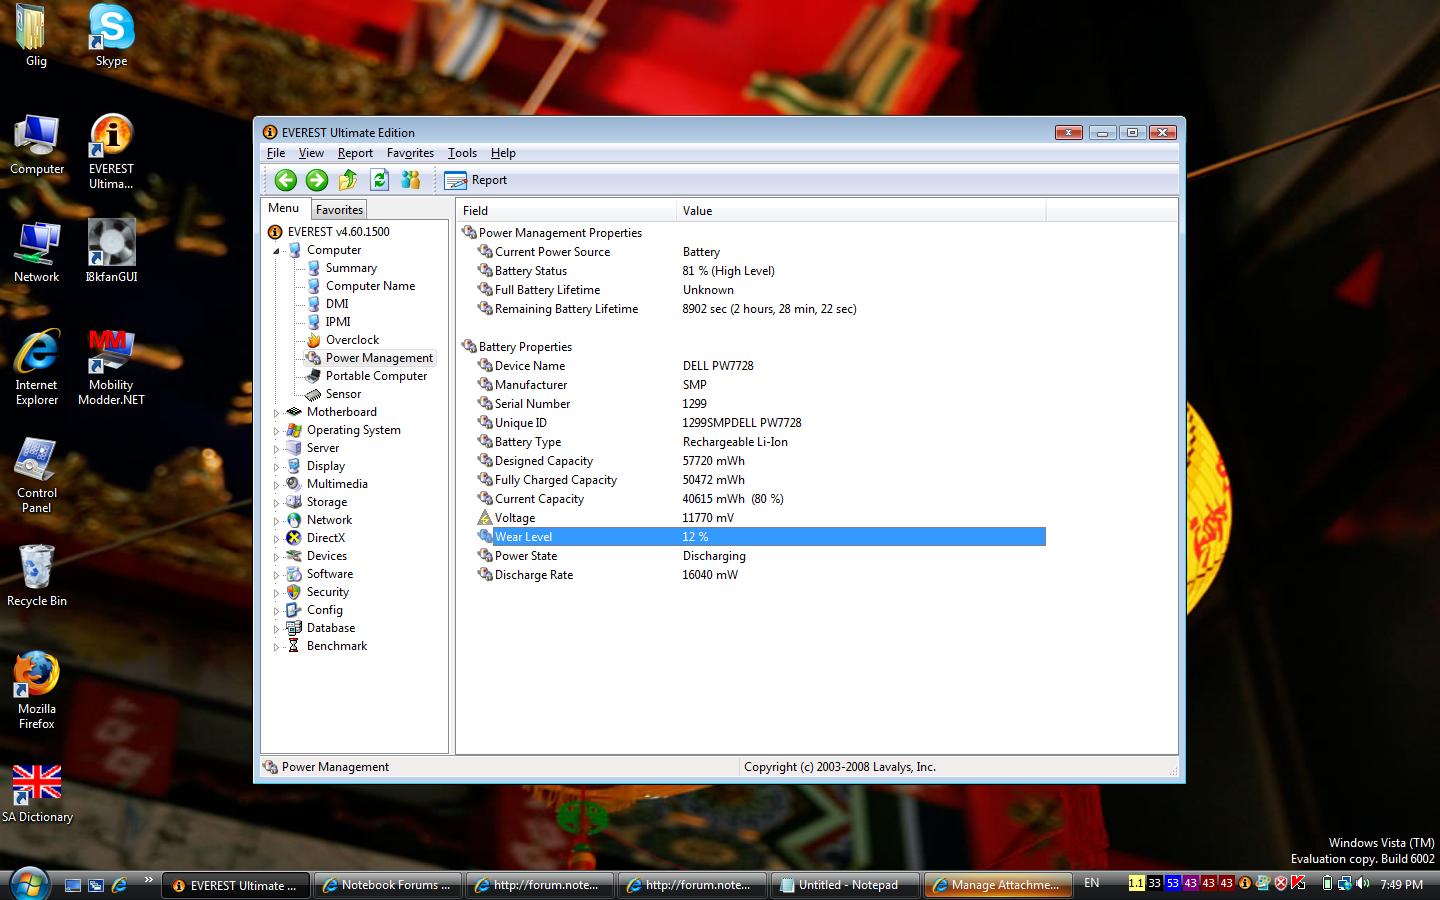
Task: Select the Remaining Battery Lifetime row
Action: click(x=761, y=309)
